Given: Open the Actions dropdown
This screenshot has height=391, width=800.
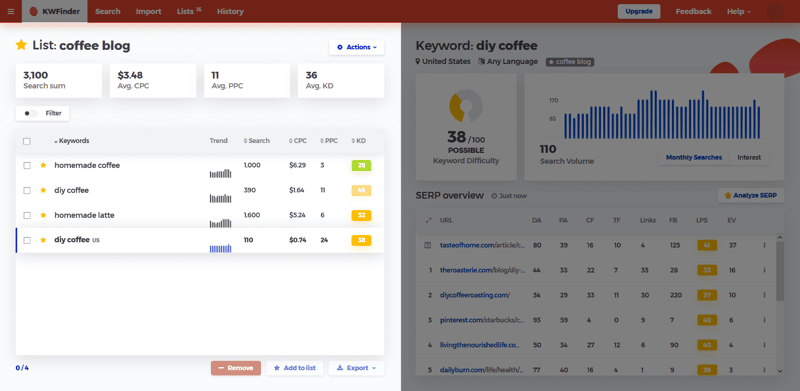Looking at the screenshot, I should (357, 47).
